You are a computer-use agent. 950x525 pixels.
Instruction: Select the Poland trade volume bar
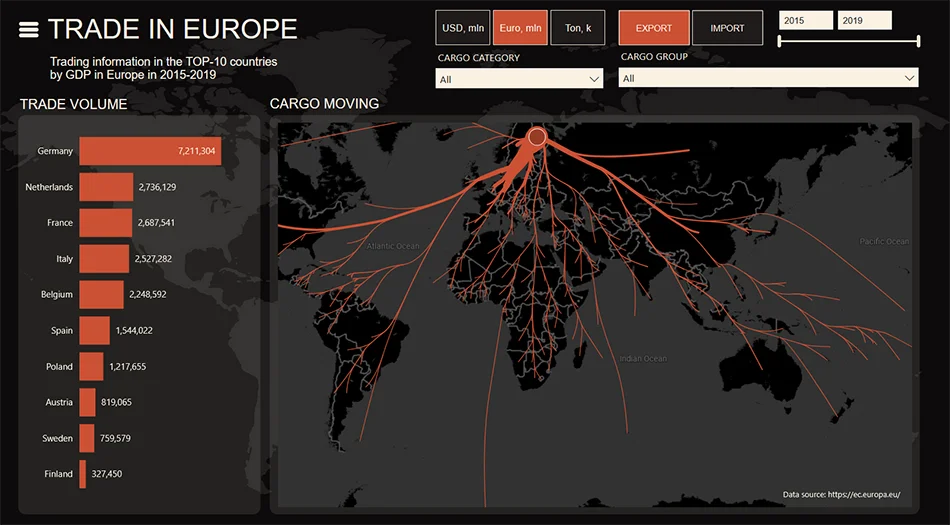[x=91, y=366]
